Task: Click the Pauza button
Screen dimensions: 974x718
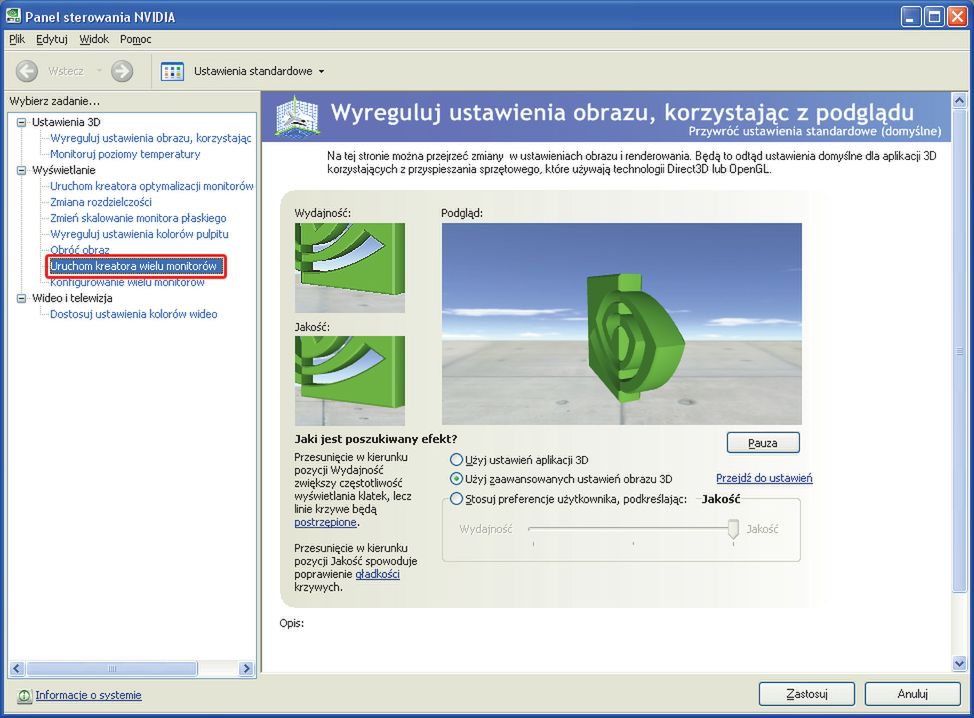Action: tap(763, 443)
